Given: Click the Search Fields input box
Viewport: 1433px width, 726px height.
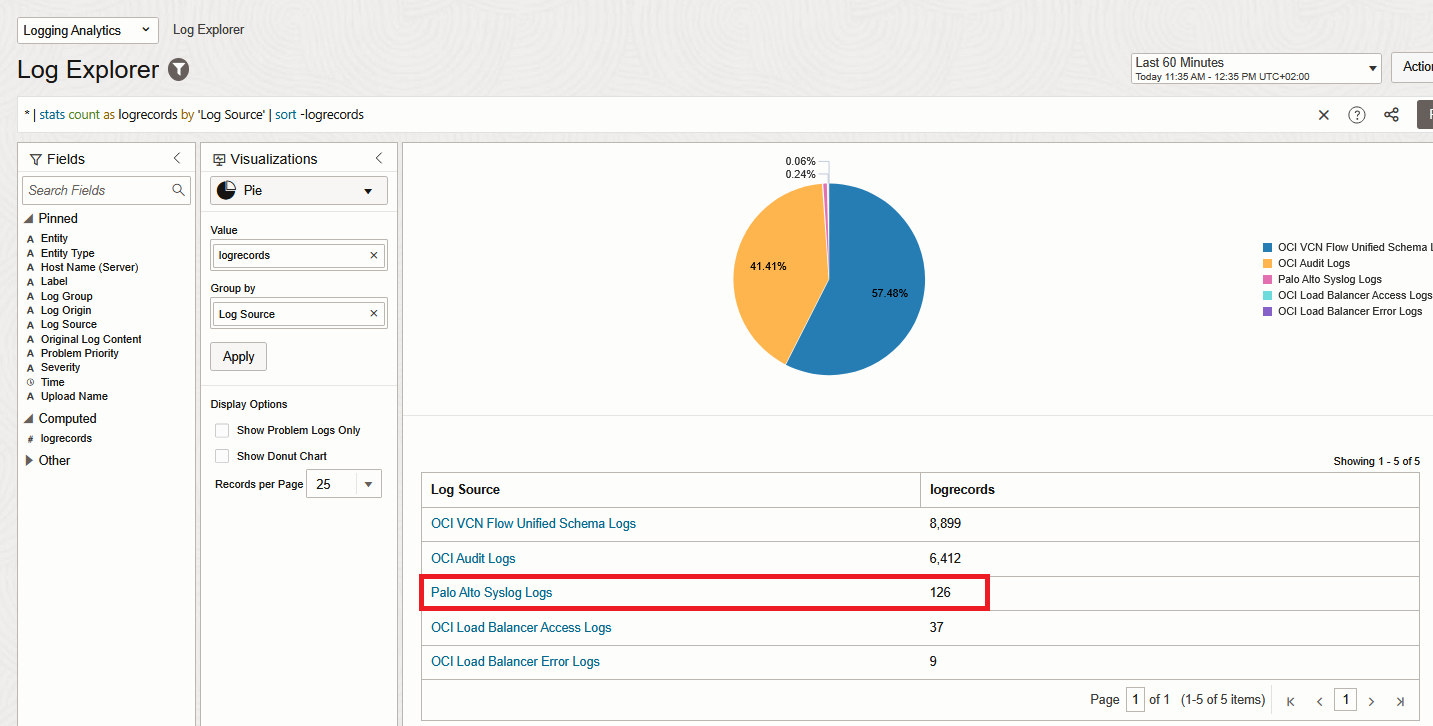Looking at the screenshot, I should pos(98,190).
